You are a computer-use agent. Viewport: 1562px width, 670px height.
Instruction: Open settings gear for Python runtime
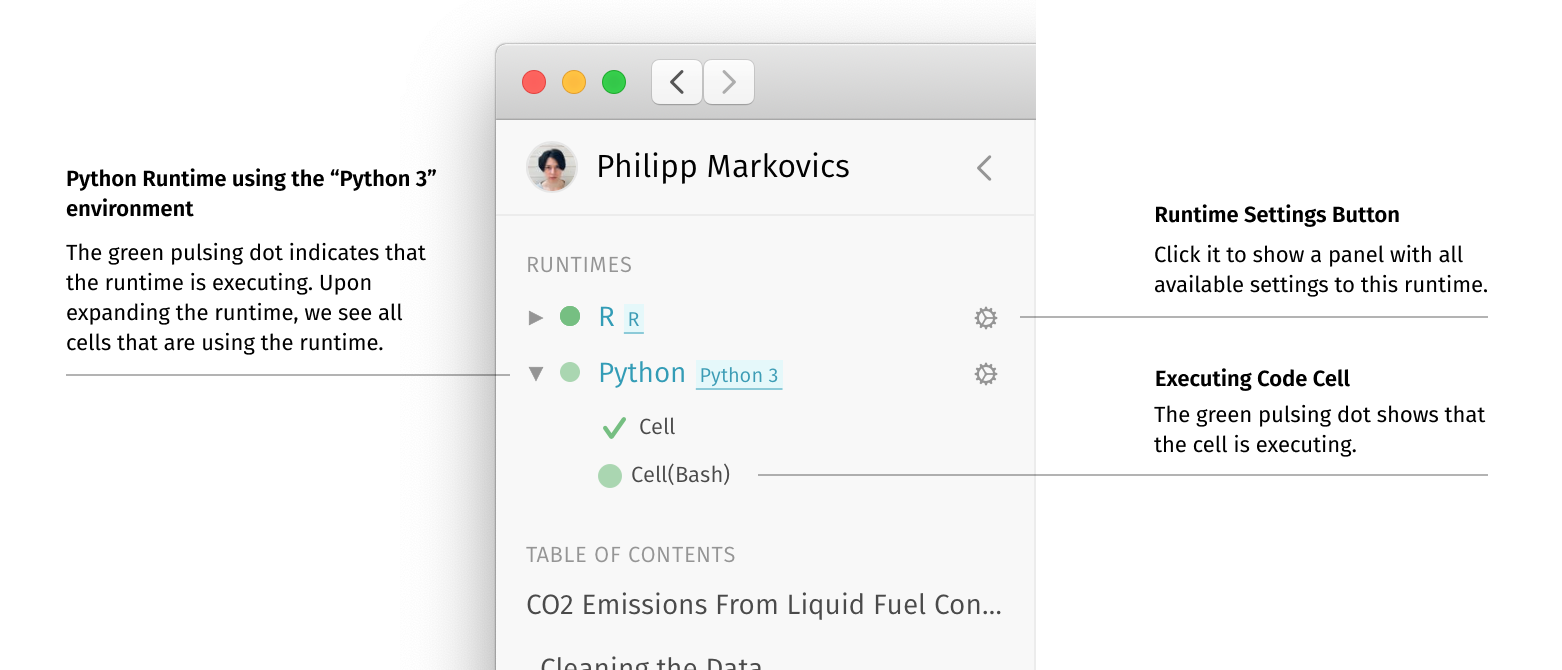(986, 374)
